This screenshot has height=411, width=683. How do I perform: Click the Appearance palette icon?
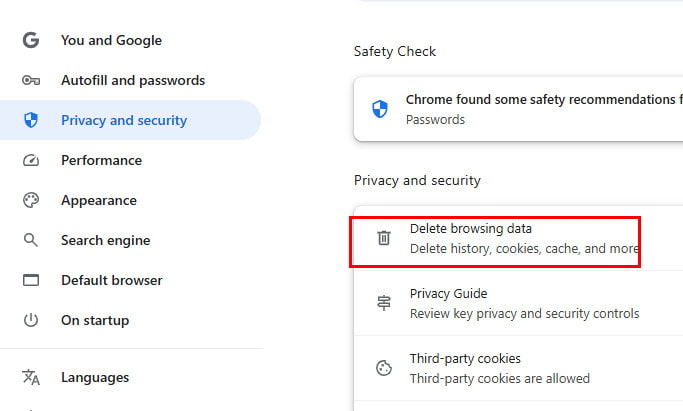31,200
